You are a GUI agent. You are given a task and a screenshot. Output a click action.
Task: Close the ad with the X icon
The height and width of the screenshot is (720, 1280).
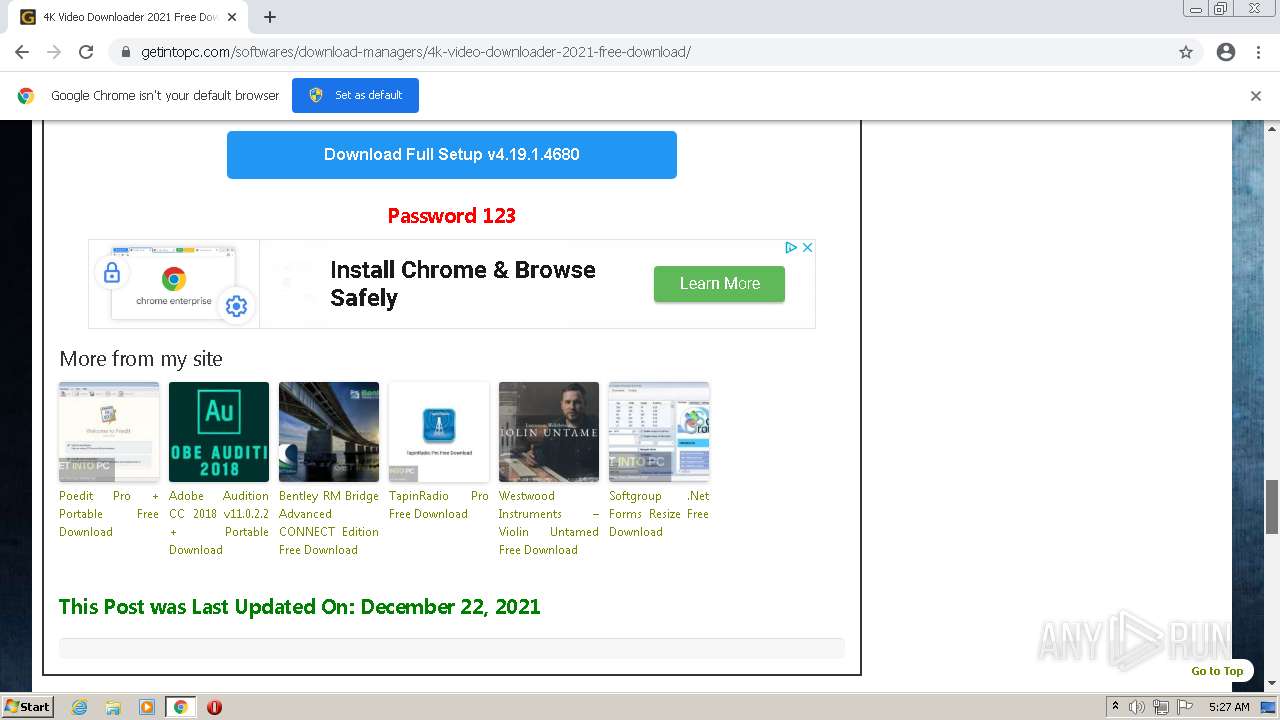pos(808,247)
